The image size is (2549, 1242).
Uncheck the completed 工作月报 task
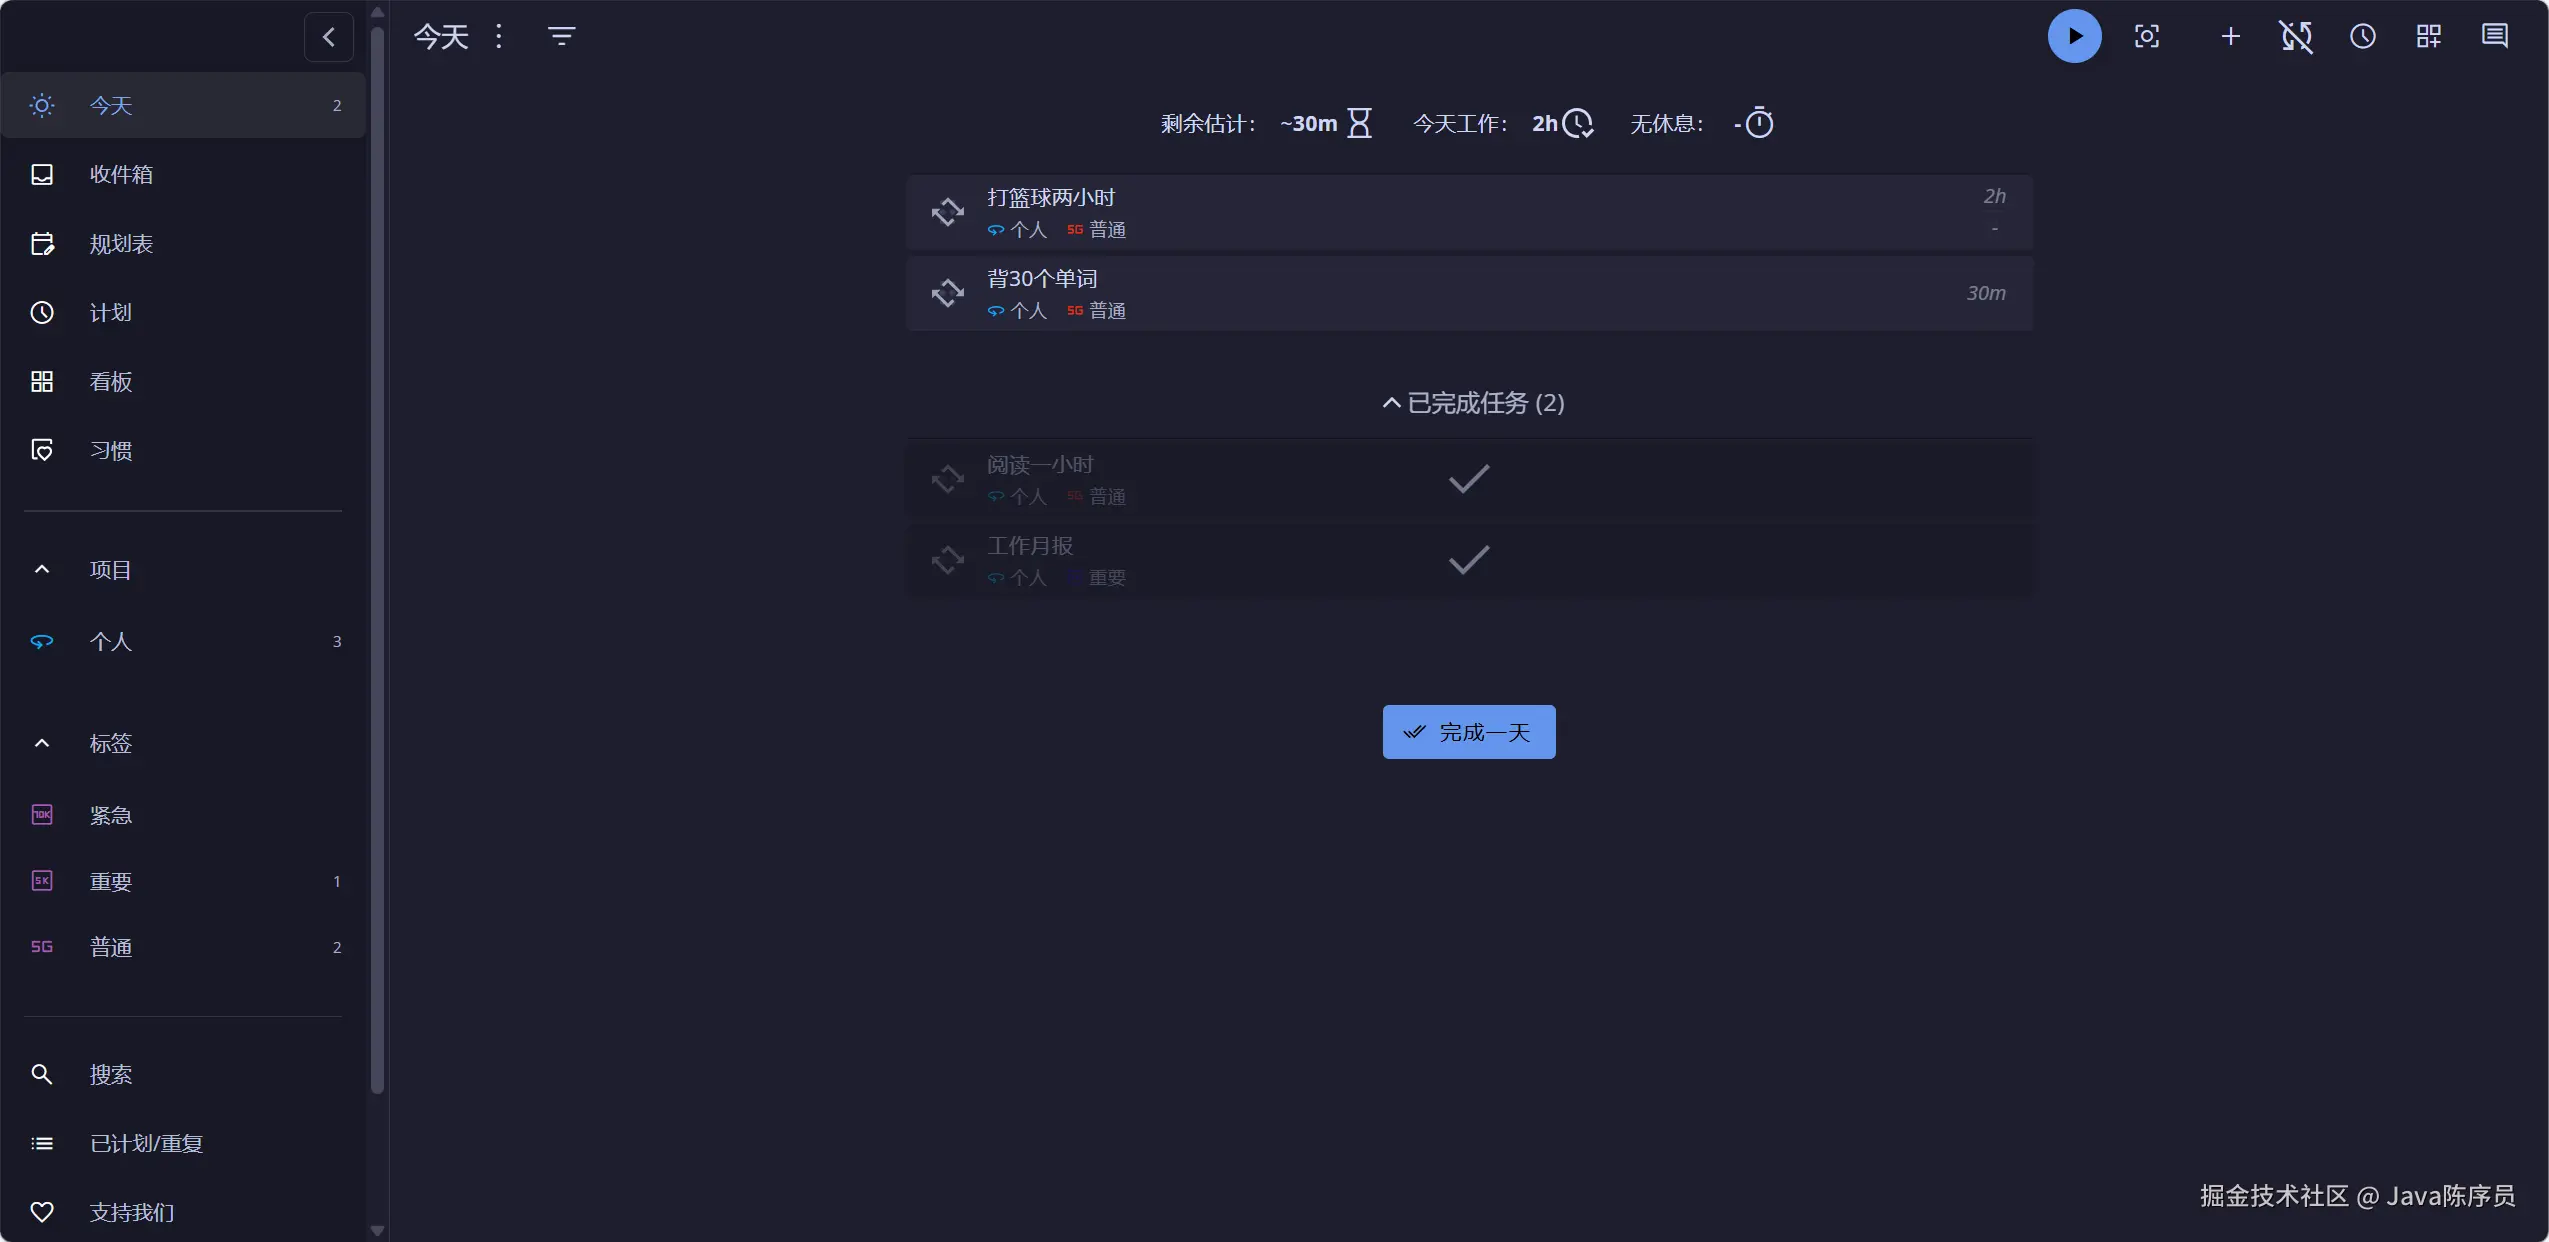pos(1468,560)
